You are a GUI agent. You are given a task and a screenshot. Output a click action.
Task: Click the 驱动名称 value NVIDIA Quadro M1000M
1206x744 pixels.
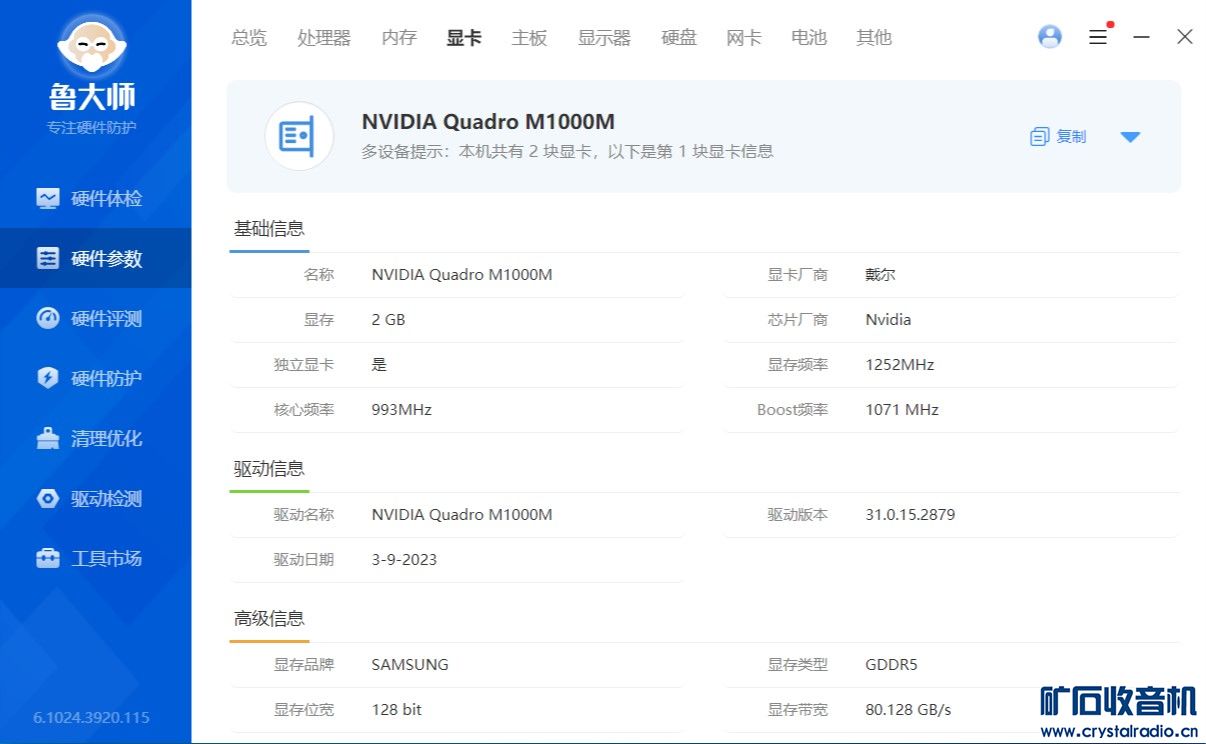(x=462, y=515)
